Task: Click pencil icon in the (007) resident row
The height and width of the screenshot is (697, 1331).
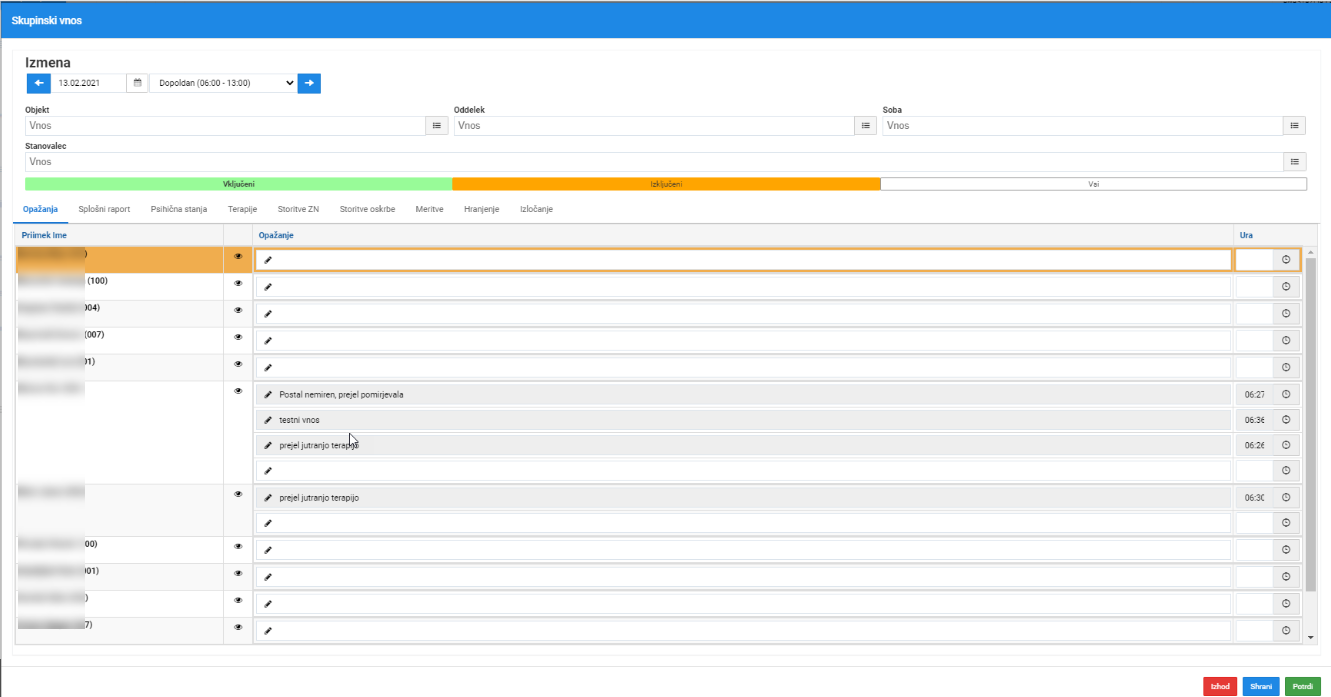Action: [x=268, y=341]
